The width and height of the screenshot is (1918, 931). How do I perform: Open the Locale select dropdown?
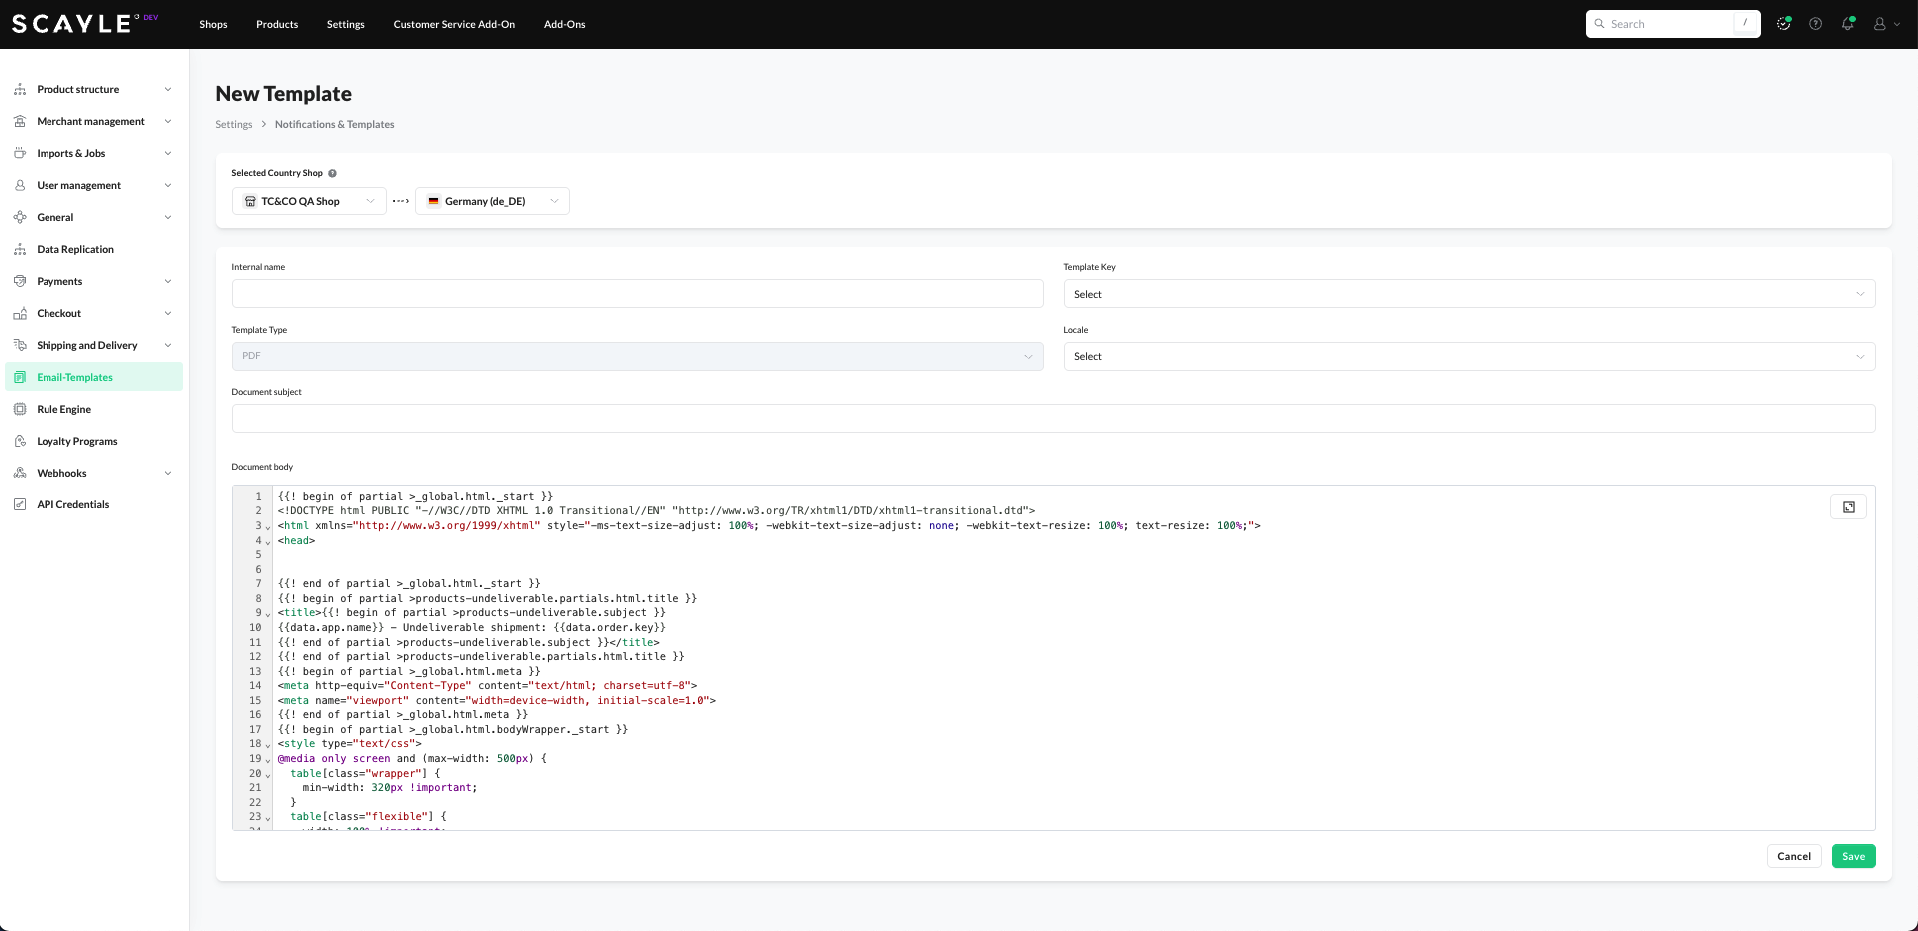[1468, 357]
